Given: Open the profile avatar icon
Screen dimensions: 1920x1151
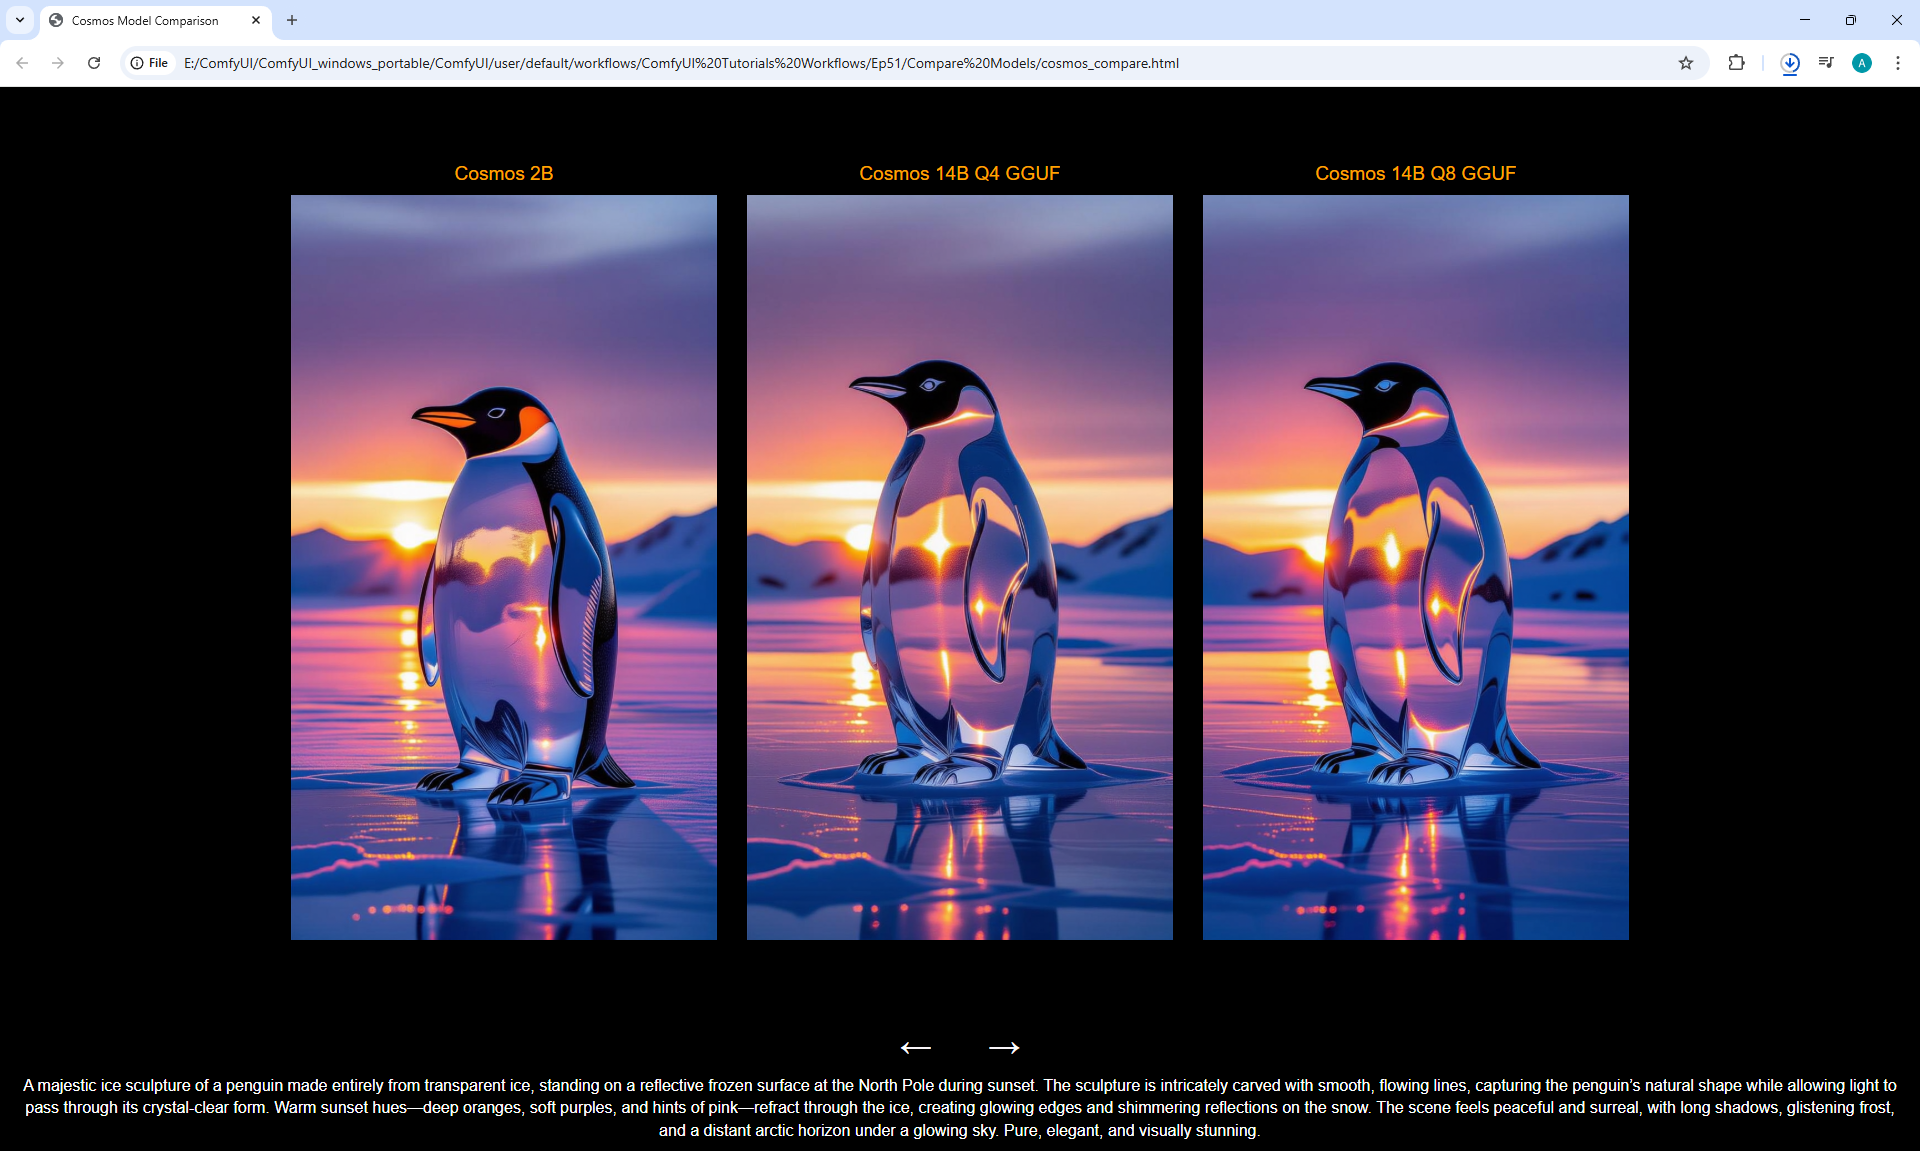Looking at the screenshot, I should 1862,63.
